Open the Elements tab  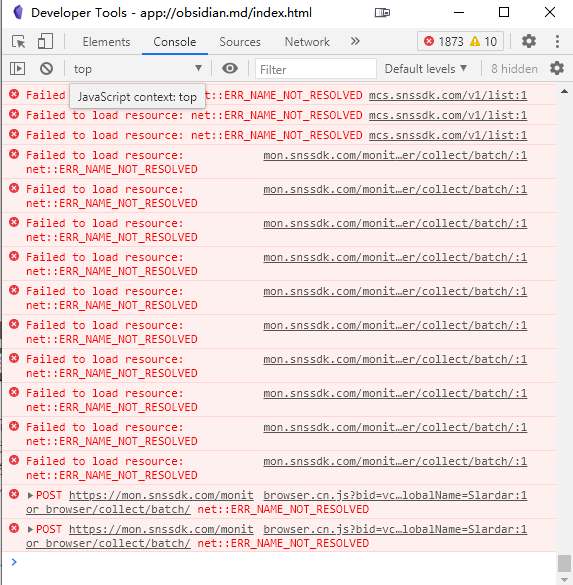(106, 42)
